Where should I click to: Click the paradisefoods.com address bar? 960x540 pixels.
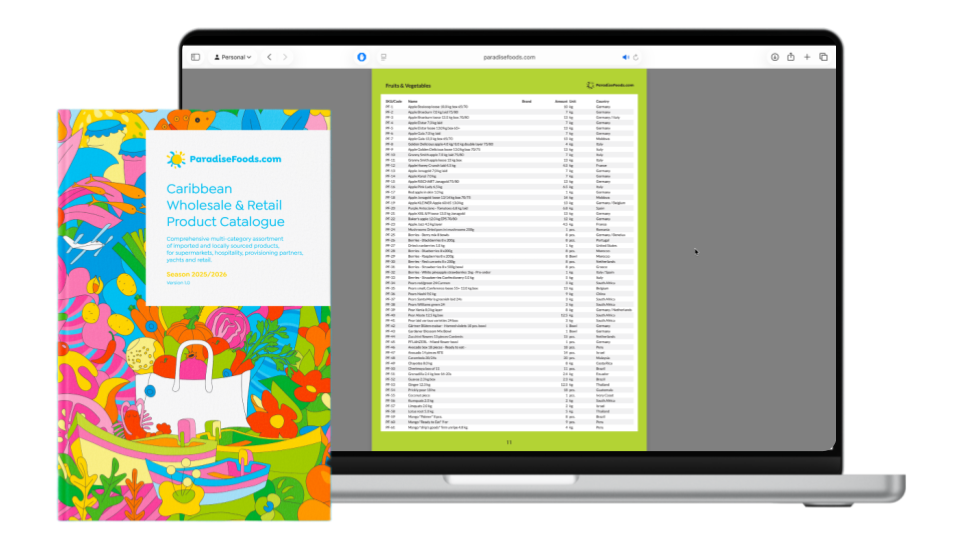click(x=508, y=57)
